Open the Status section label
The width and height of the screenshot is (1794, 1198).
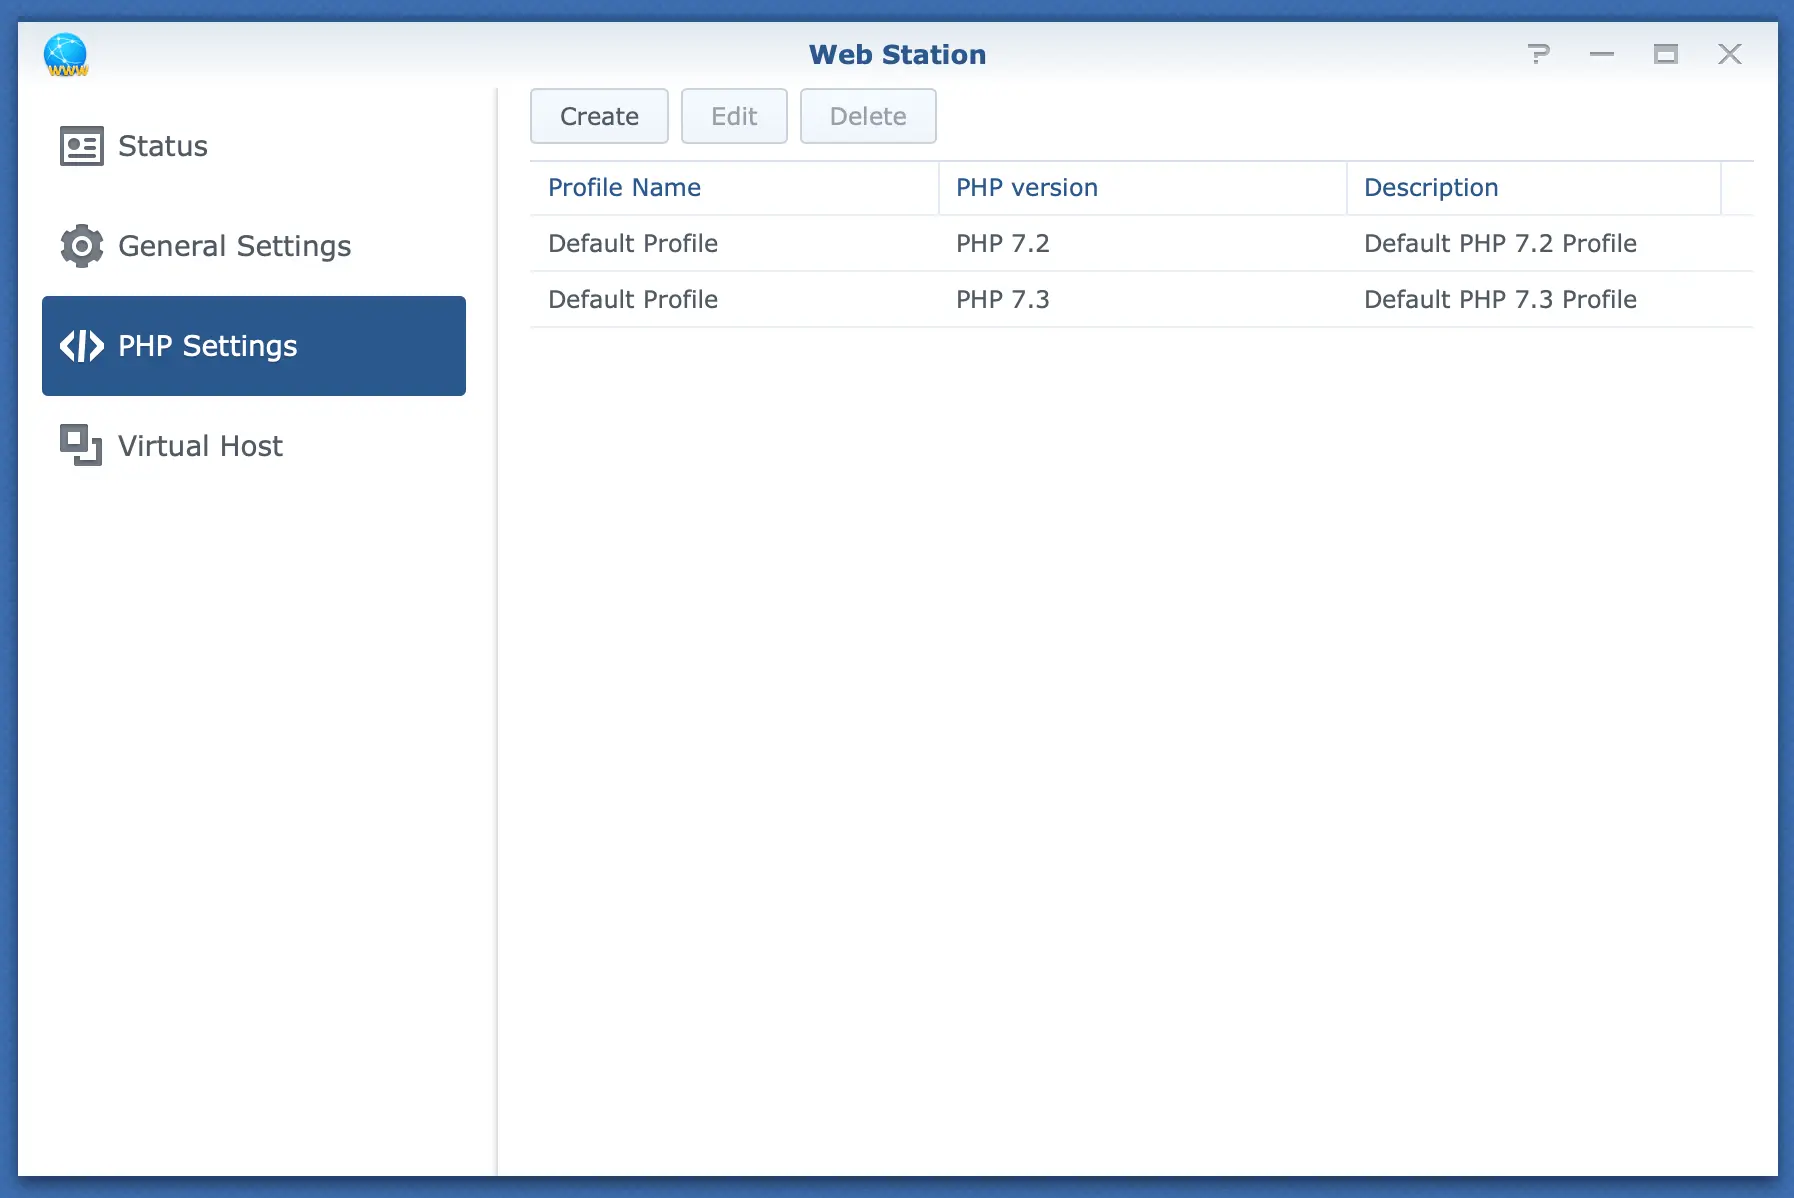coord(163,146)
